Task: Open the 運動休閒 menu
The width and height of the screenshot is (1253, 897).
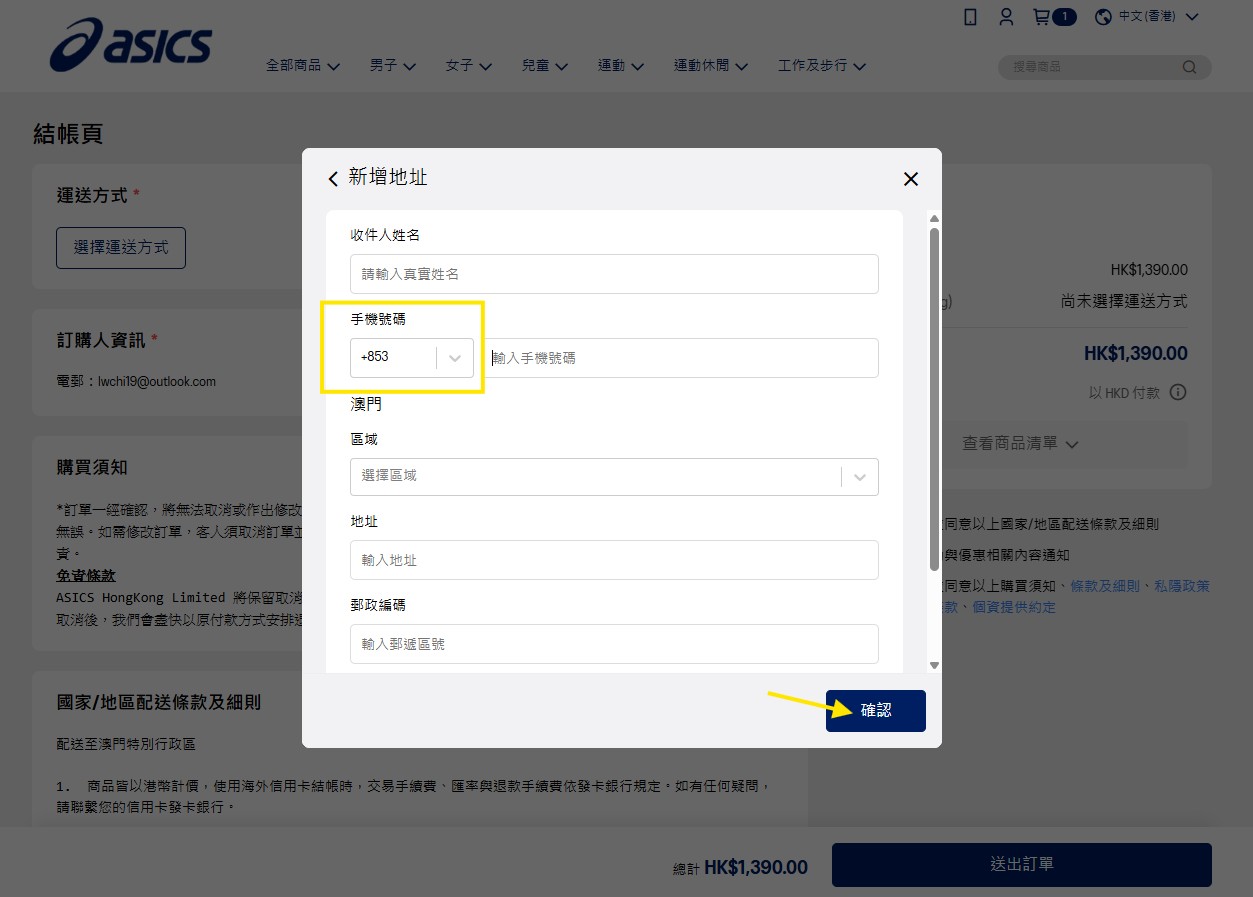Action: click(711, 65)
